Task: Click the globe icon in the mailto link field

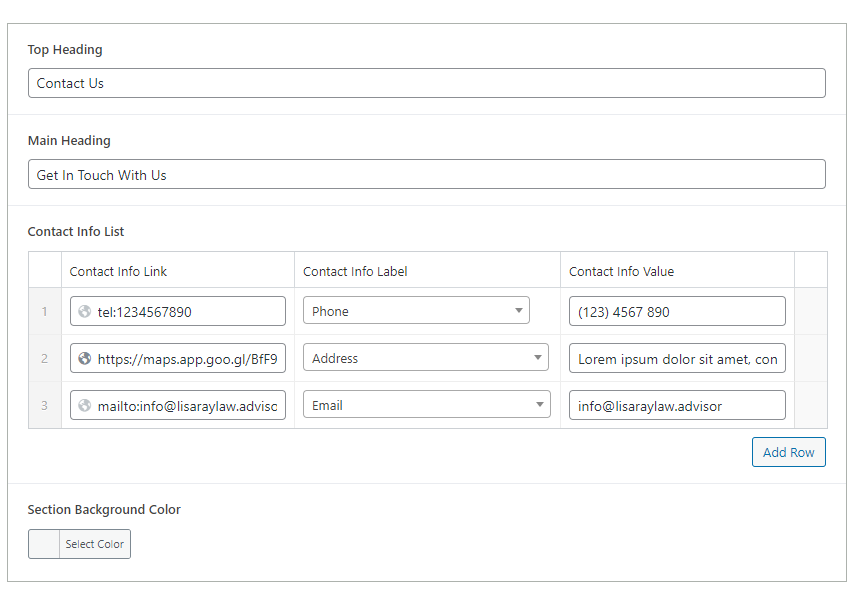Action: tap(83, 405)
